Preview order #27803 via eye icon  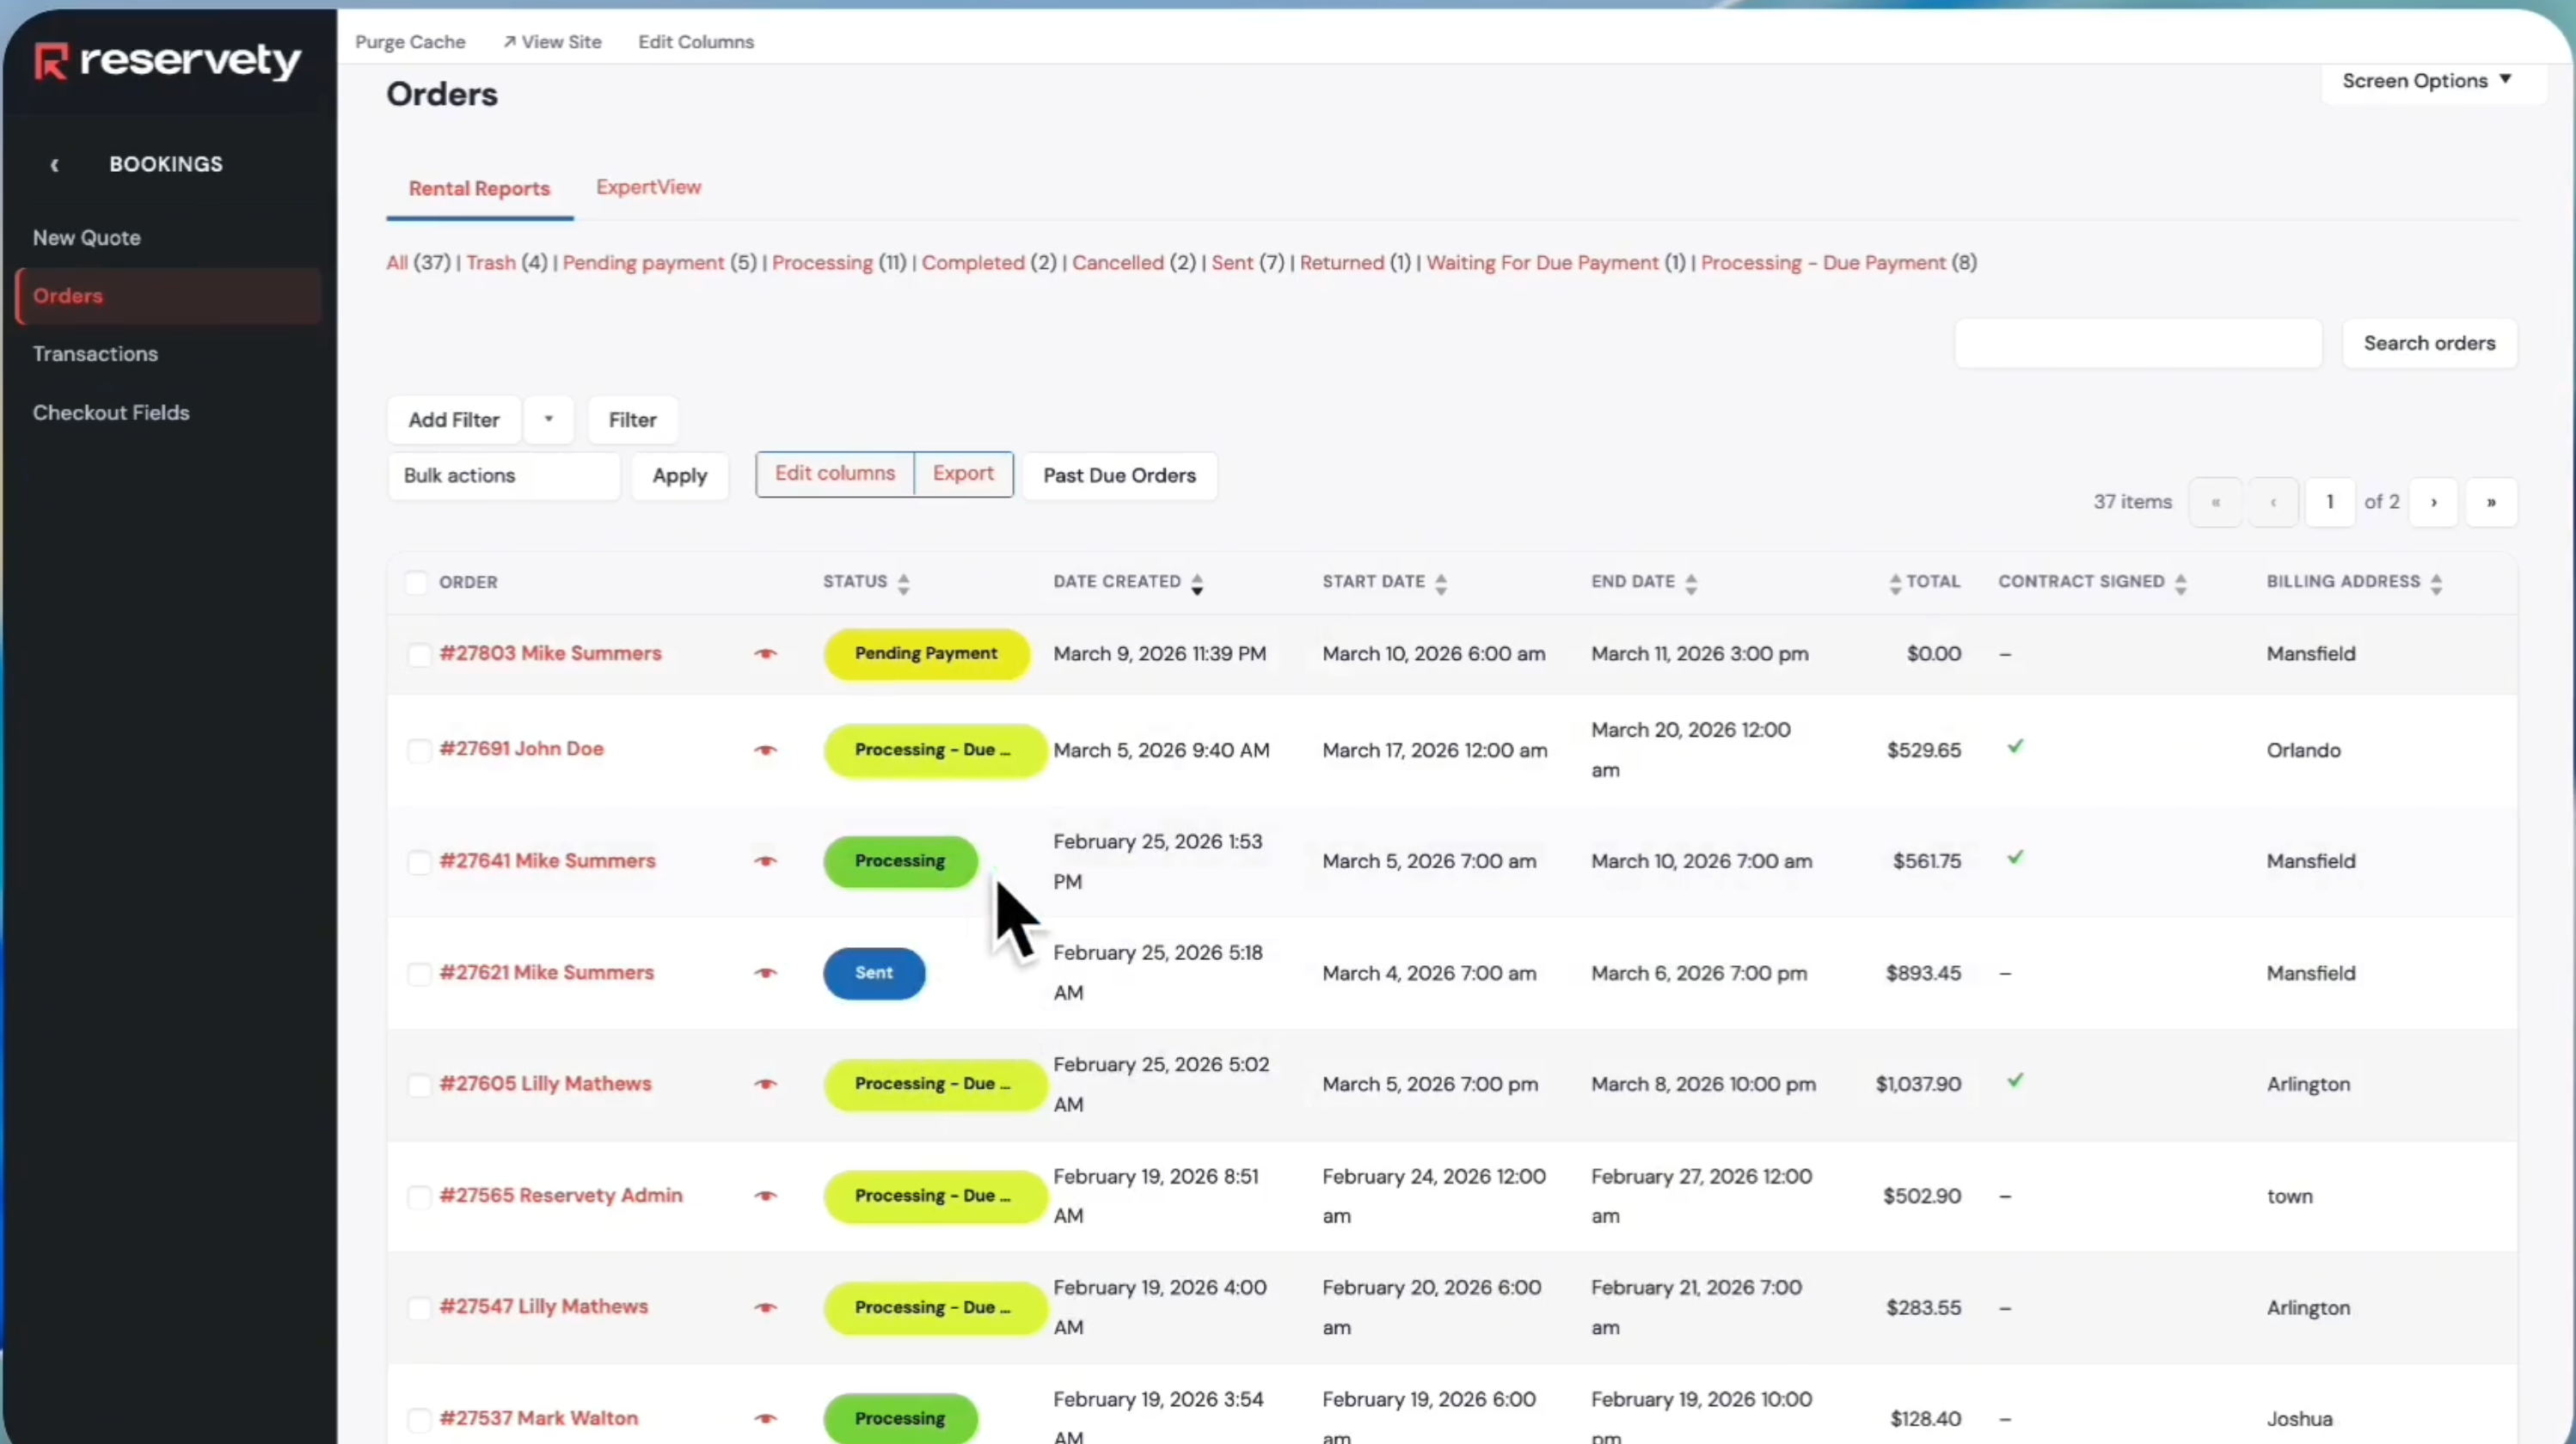(765, 654)
